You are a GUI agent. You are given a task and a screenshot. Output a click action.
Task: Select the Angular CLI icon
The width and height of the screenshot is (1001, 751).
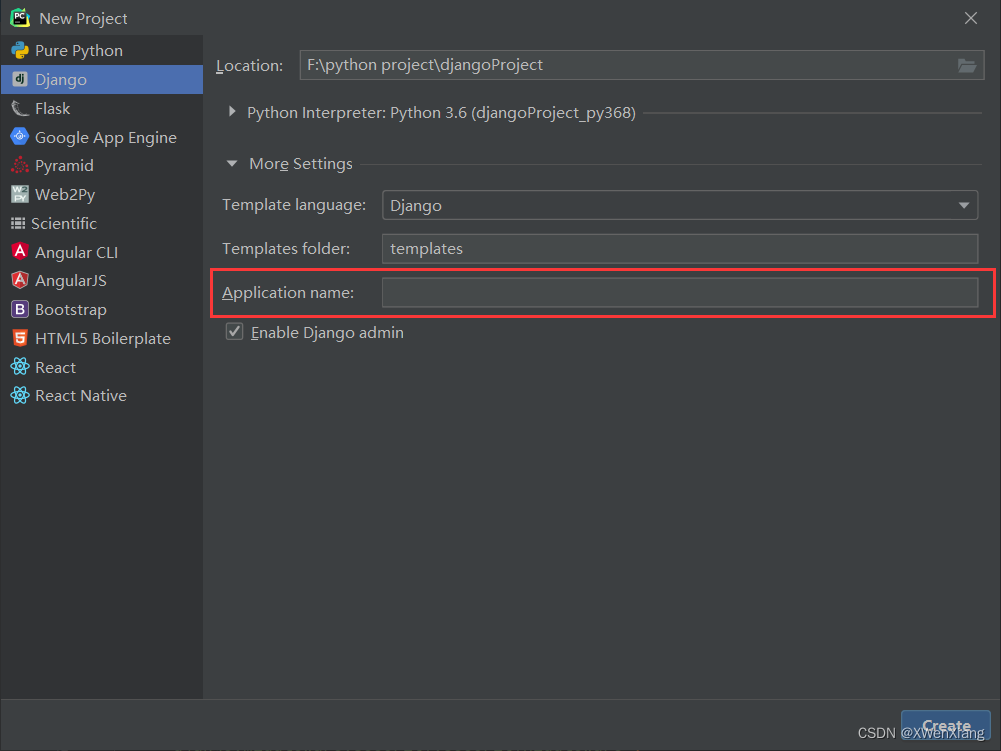[21, 252]
